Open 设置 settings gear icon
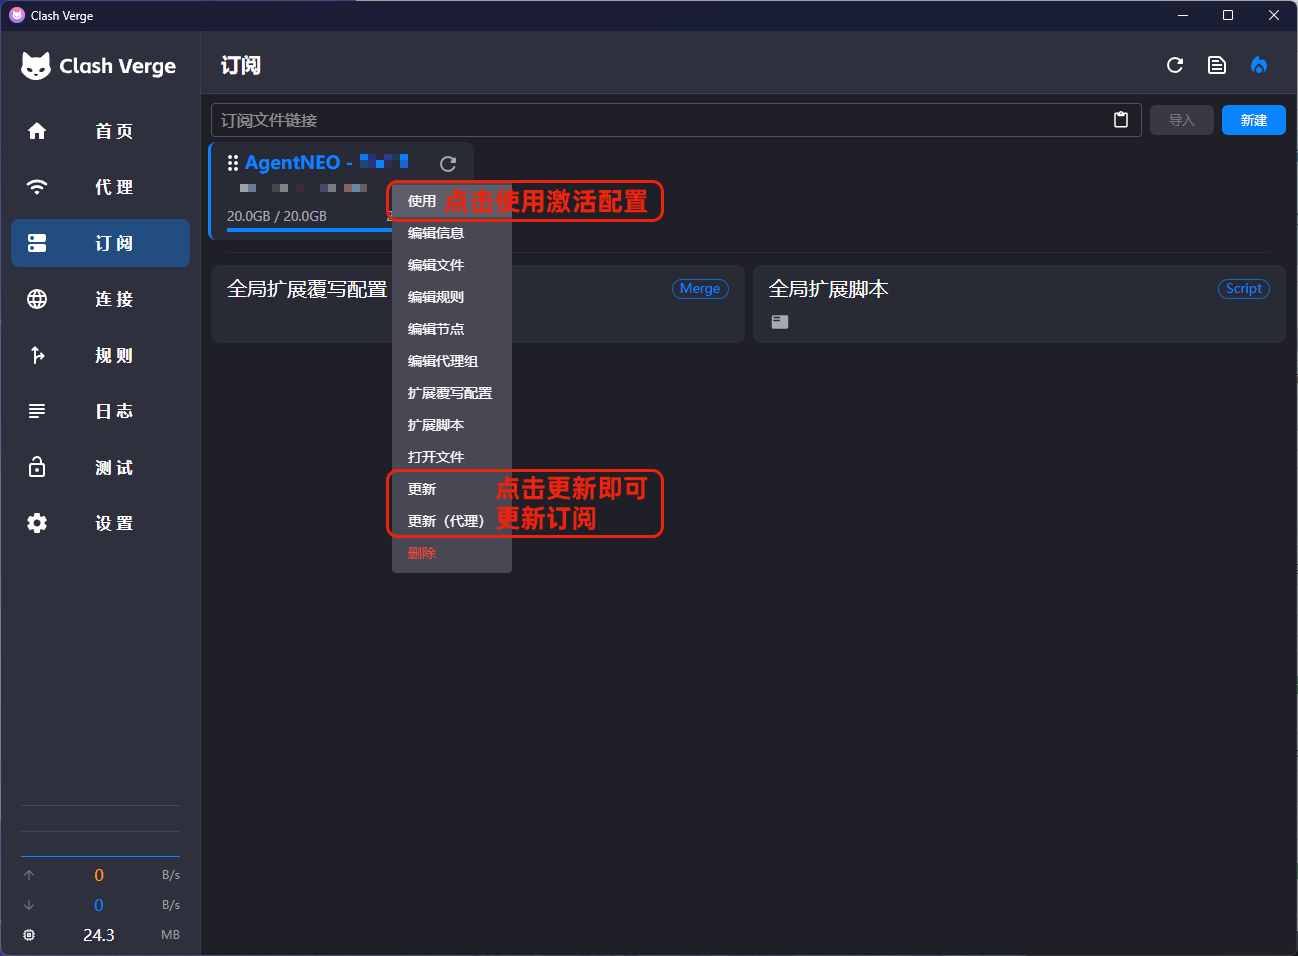 point(37,523)
